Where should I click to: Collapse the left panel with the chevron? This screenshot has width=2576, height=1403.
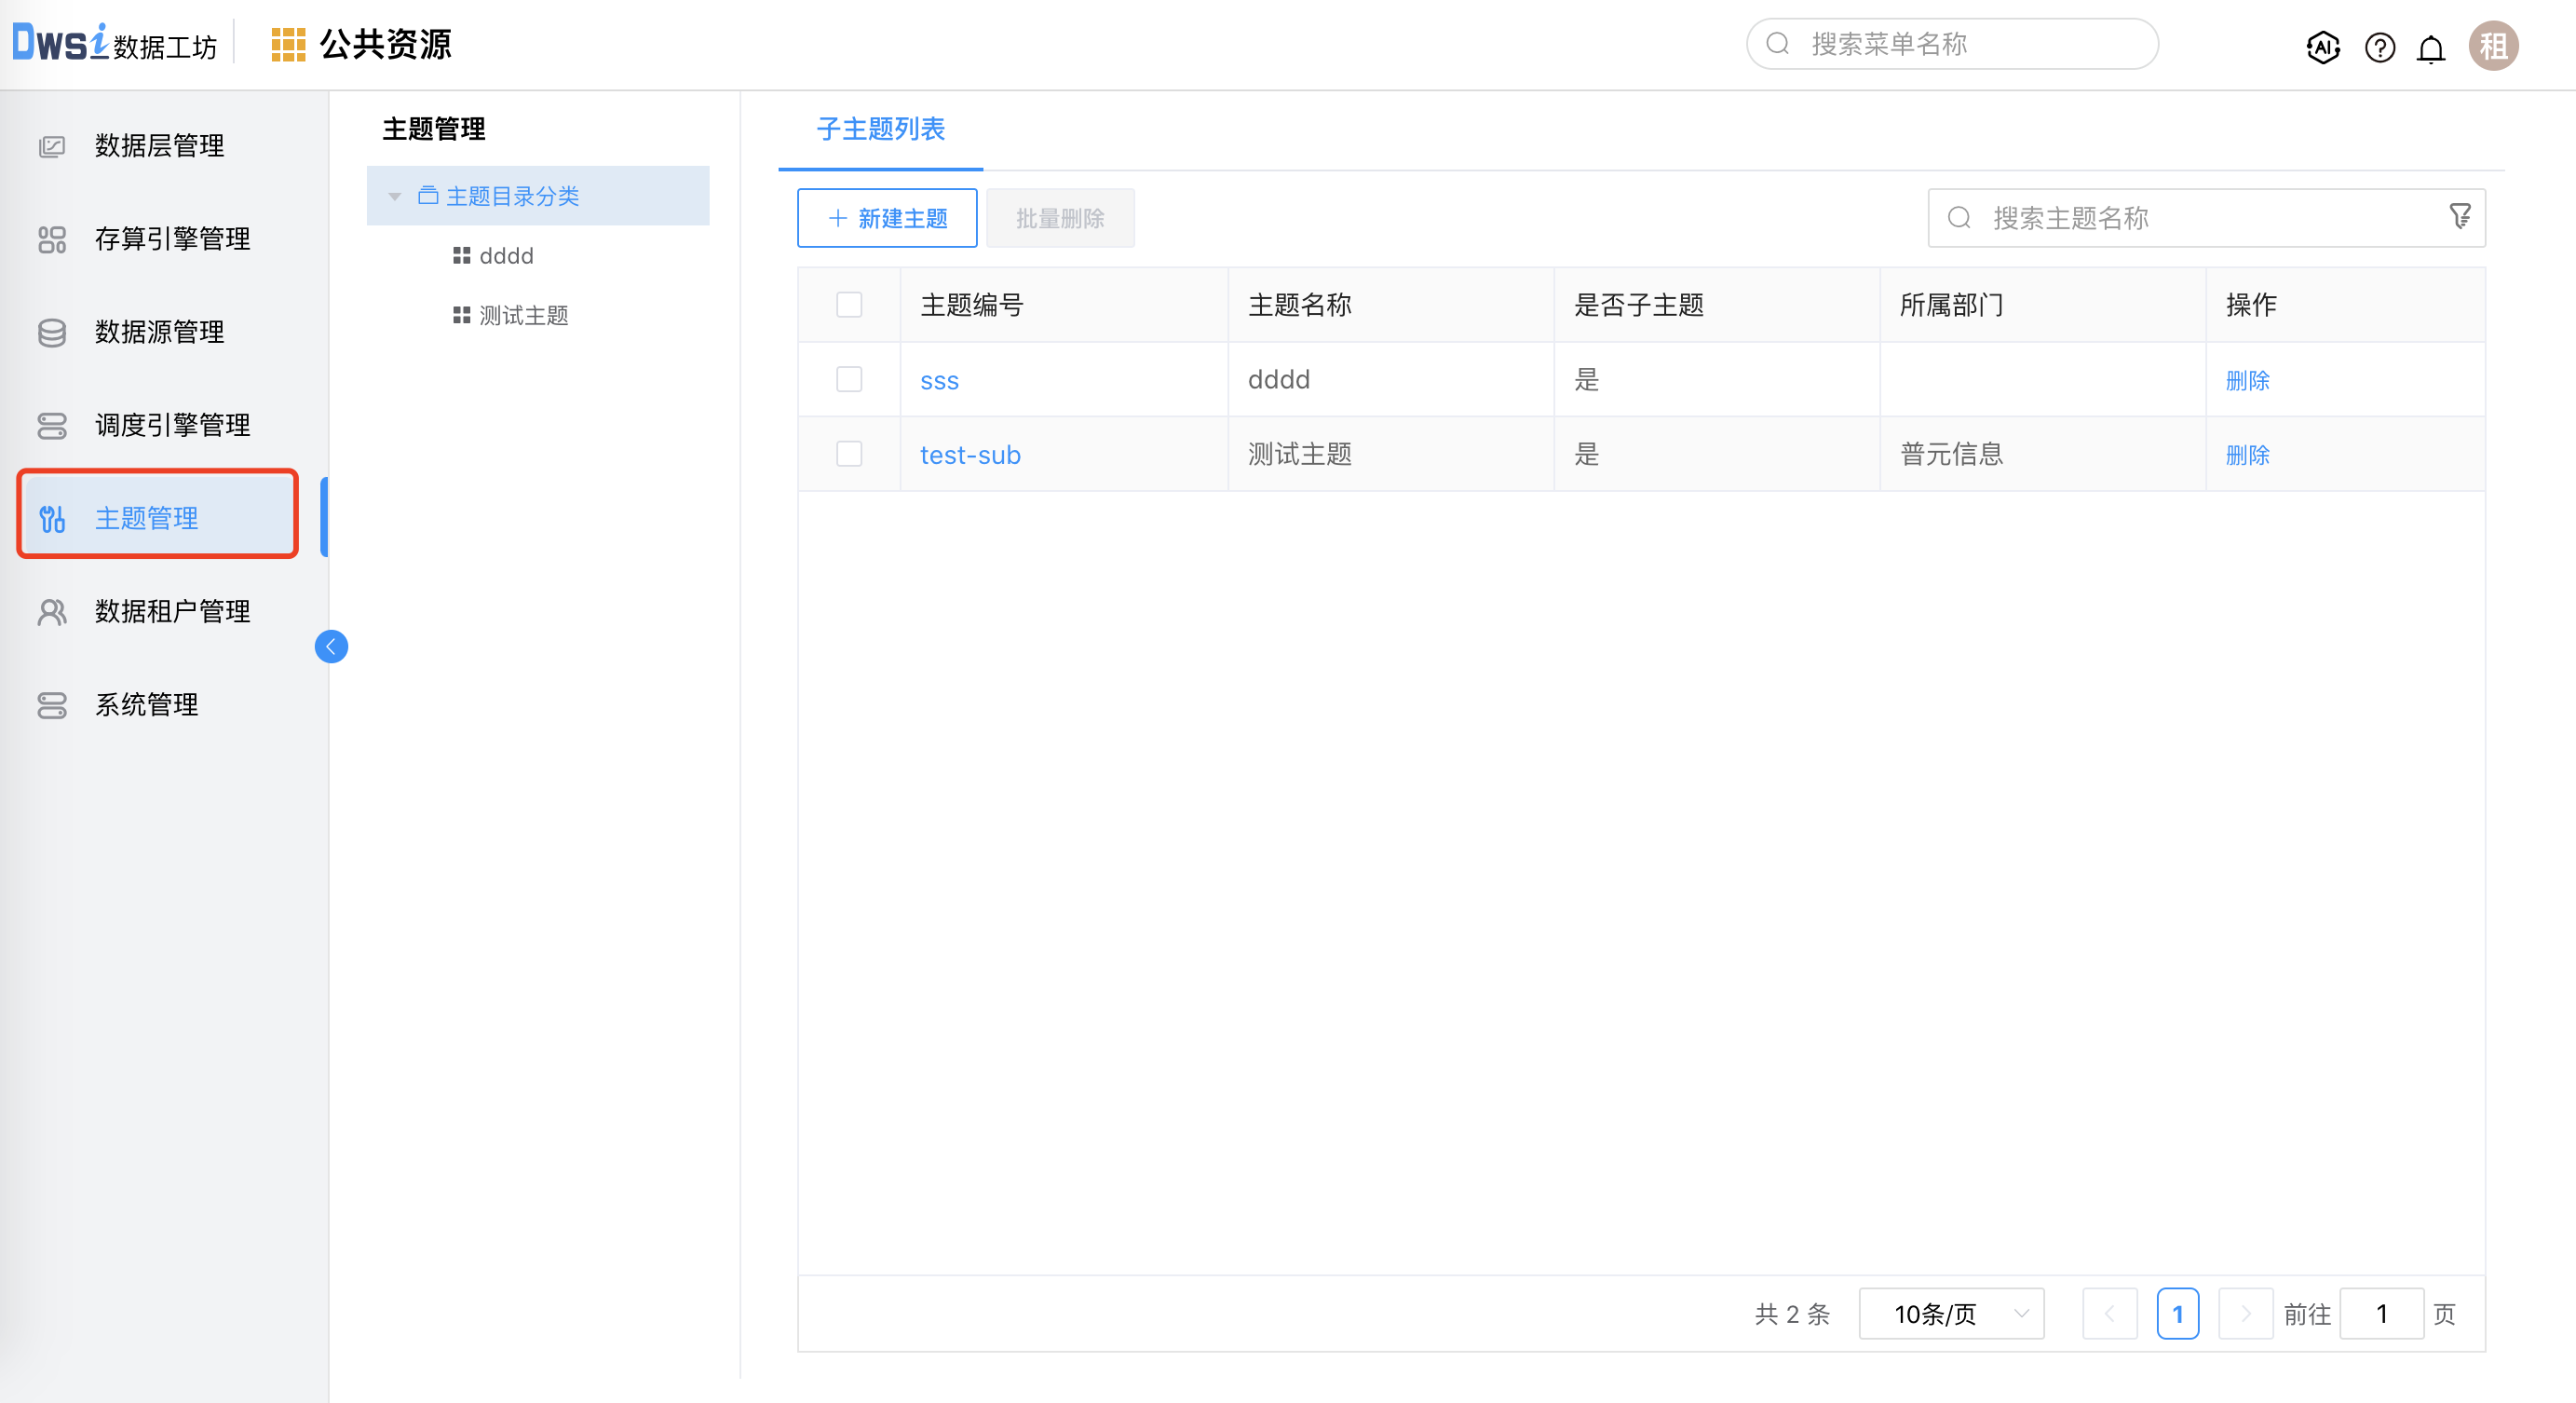(331, 646)
